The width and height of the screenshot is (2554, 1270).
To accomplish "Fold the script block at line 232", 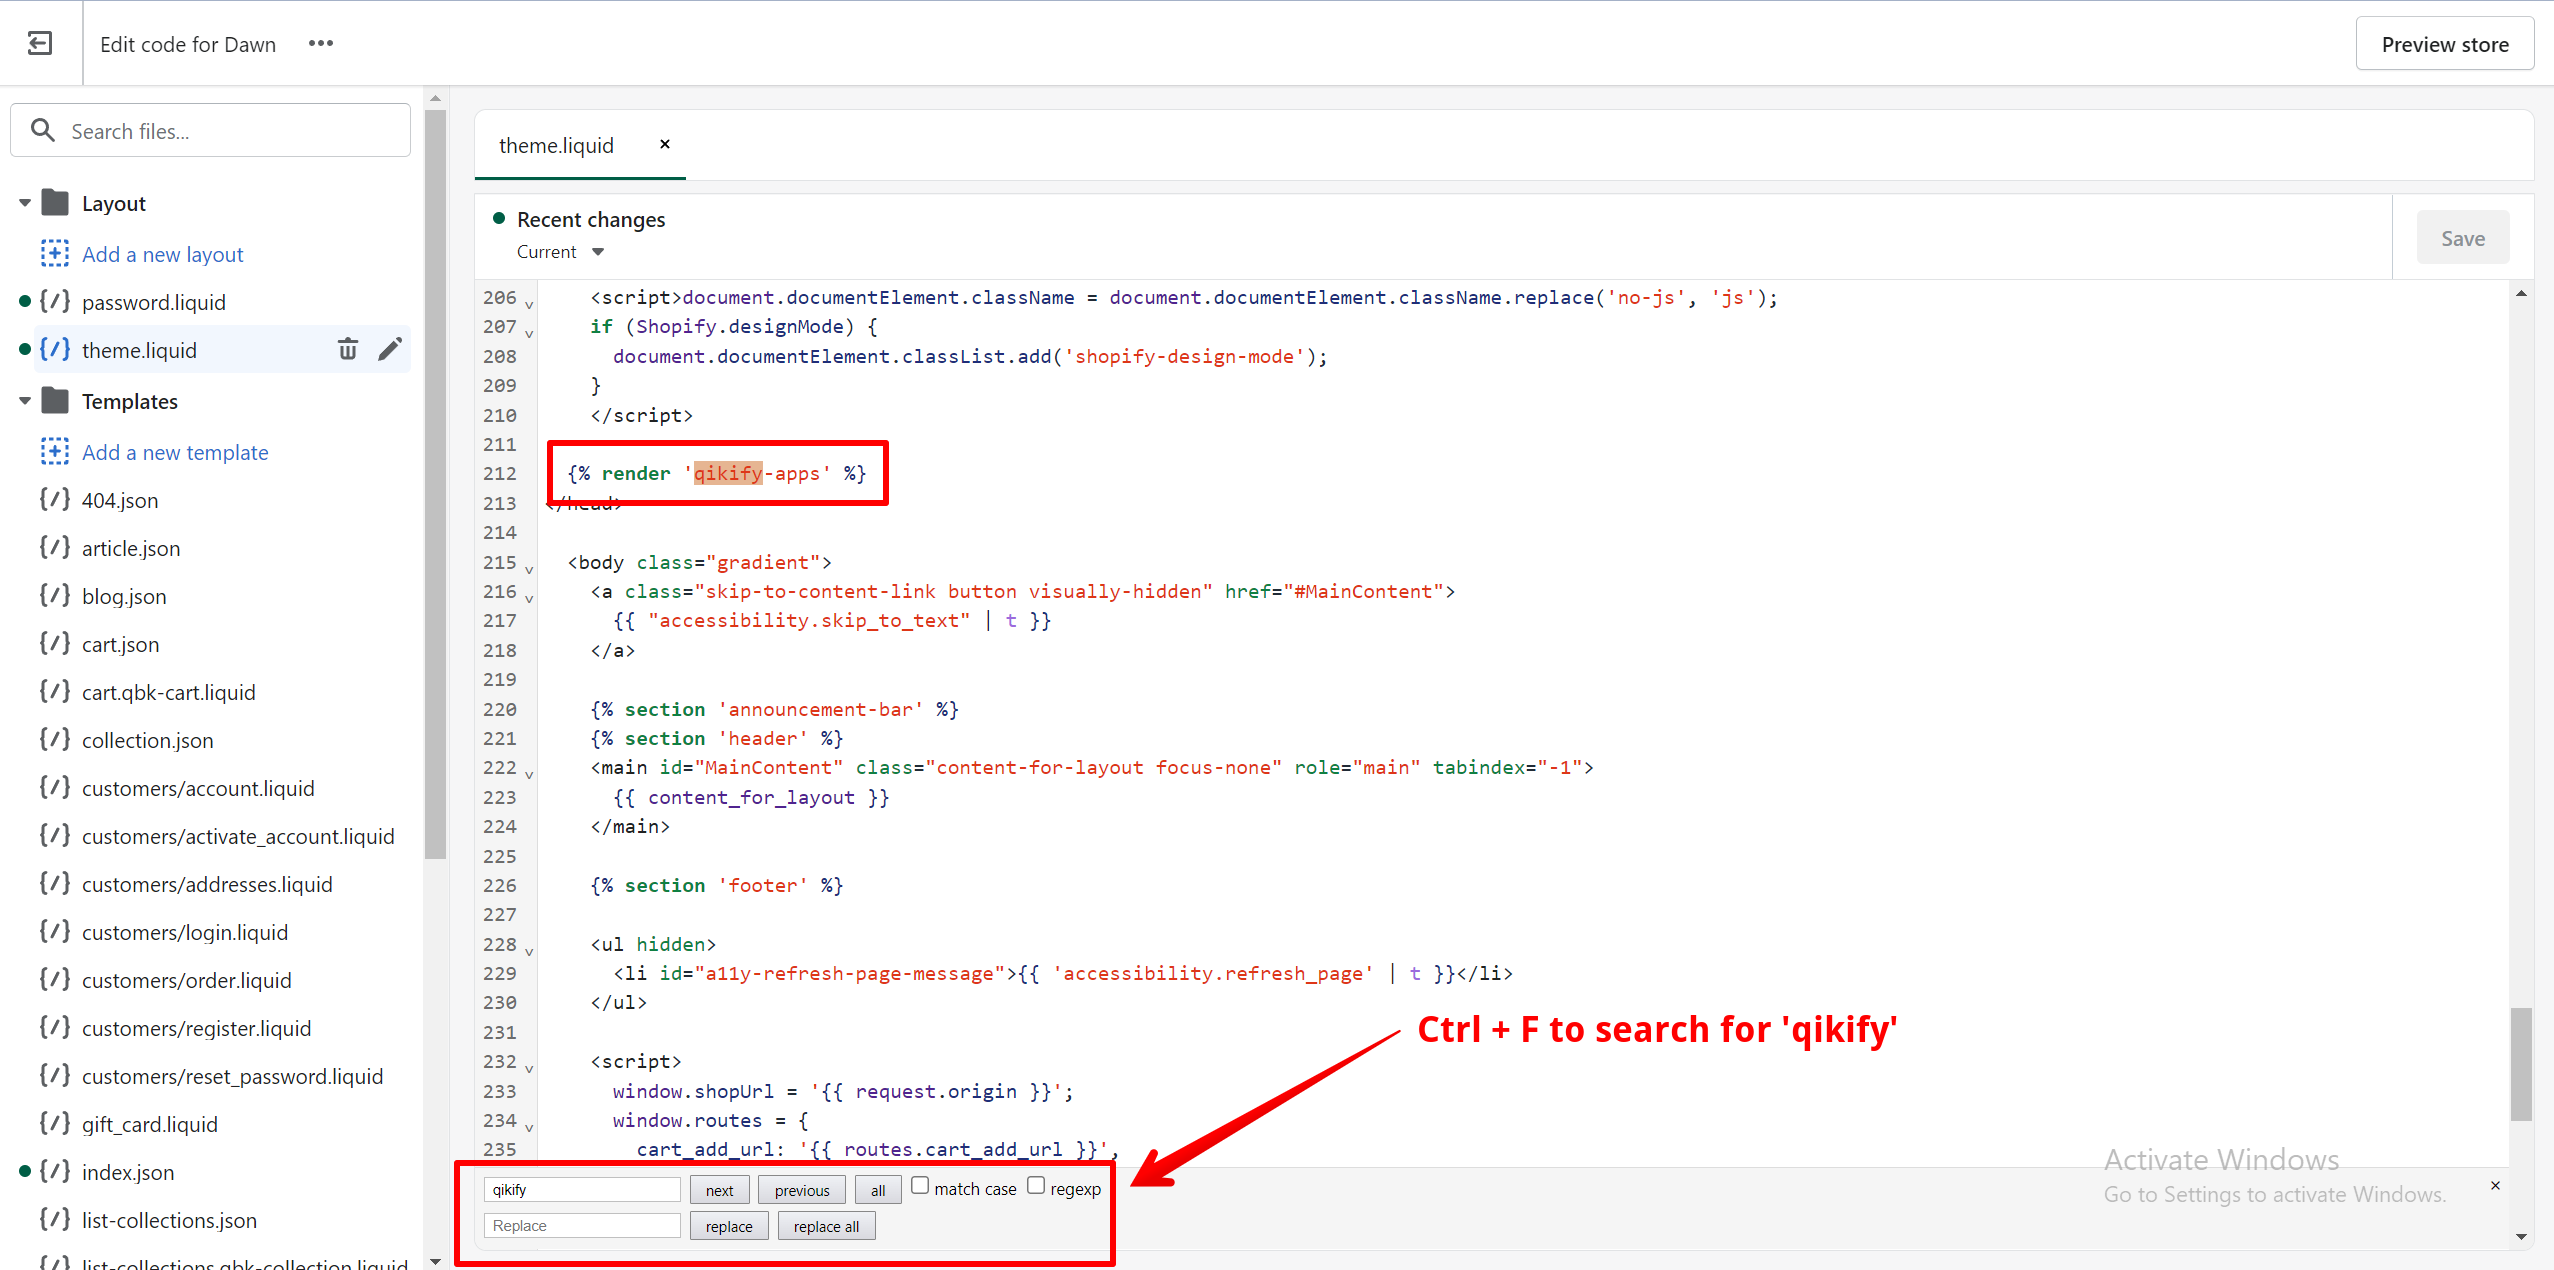I will [x=529, y=1068].
